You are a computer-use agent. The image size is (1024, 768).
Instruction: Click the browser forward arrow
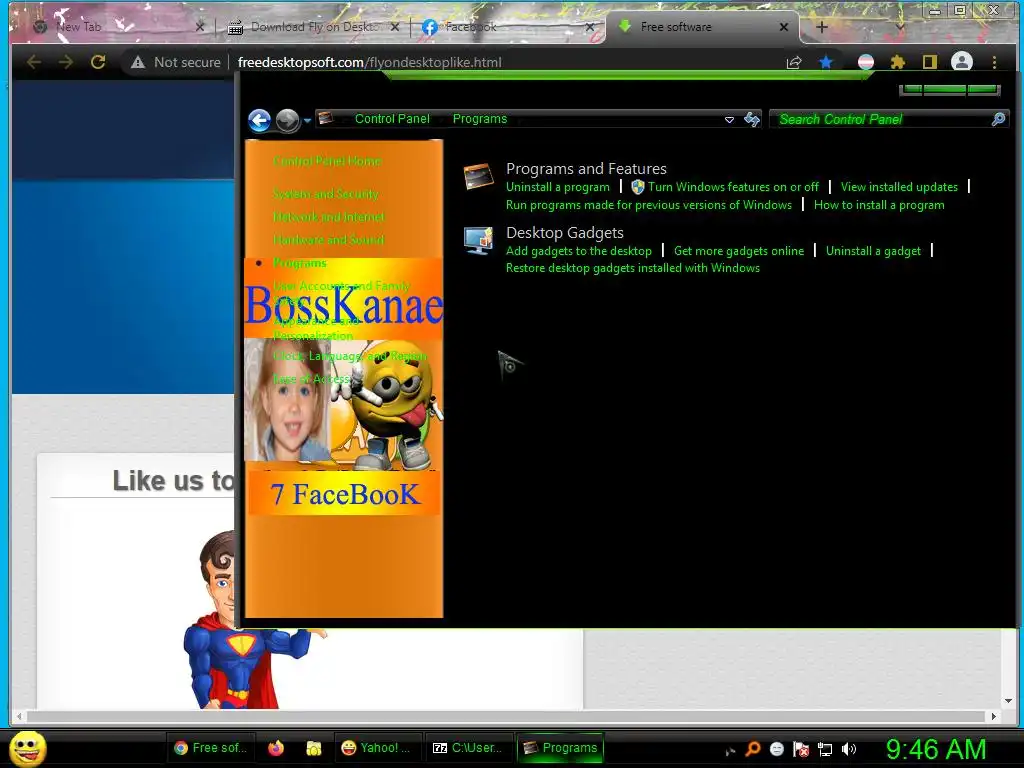(66, 62)
